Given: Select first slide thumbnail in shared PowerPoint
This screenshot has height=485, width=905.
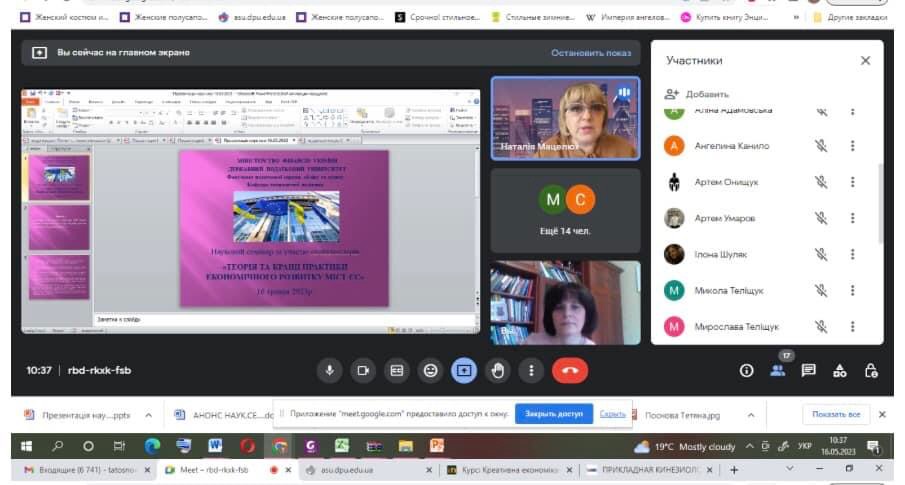Looking at the screenshot, I should tap(59, 177).
